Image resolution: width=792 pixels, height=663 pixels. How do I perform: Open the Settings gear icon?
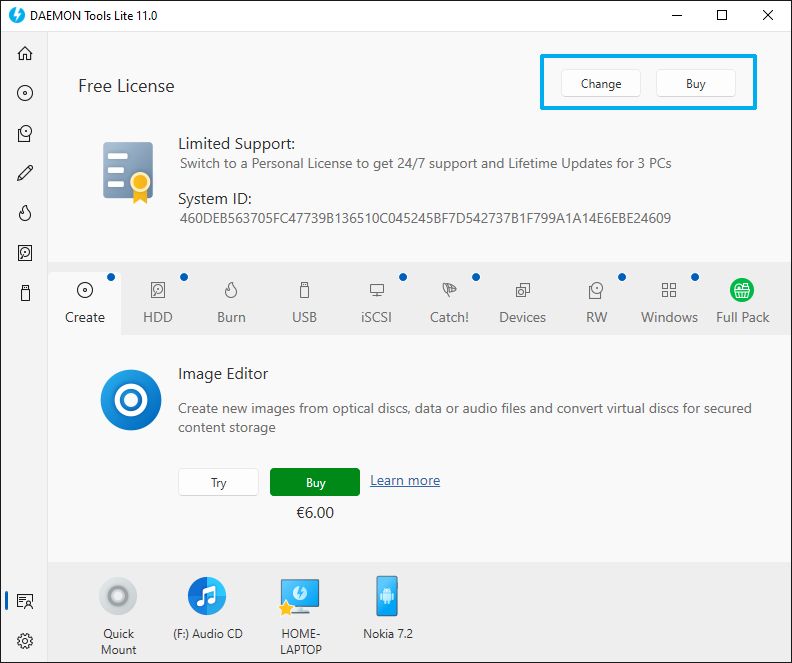click(x=25, y=641)
